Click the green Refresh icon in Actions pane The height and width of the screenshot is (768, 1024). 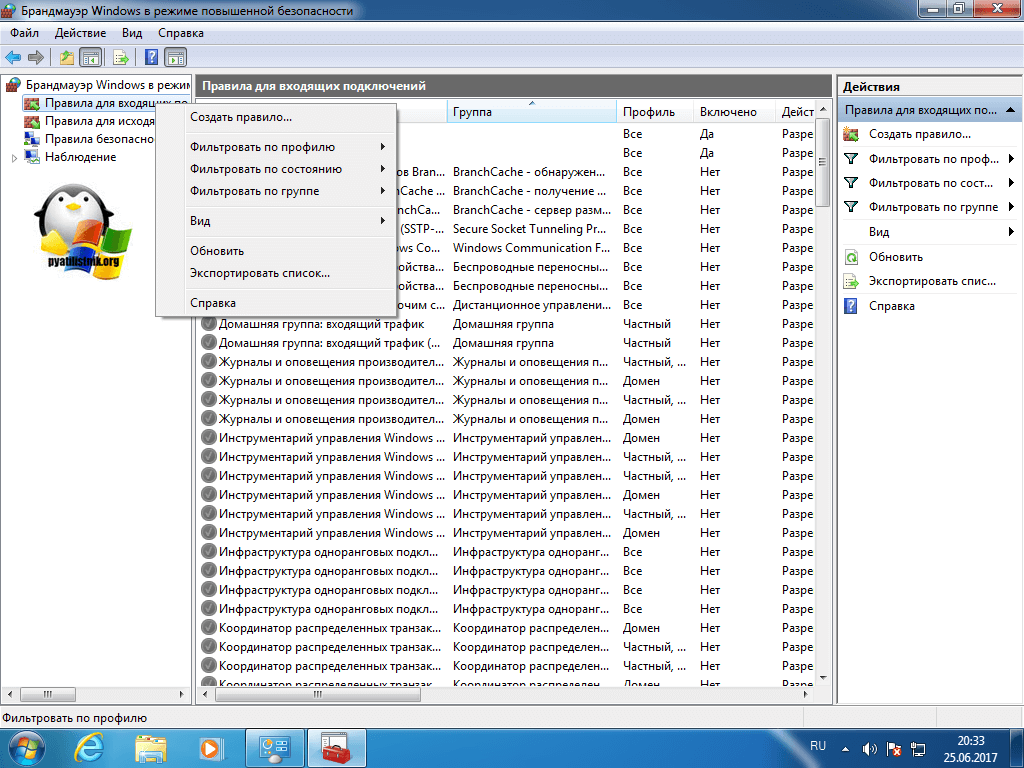851,257
